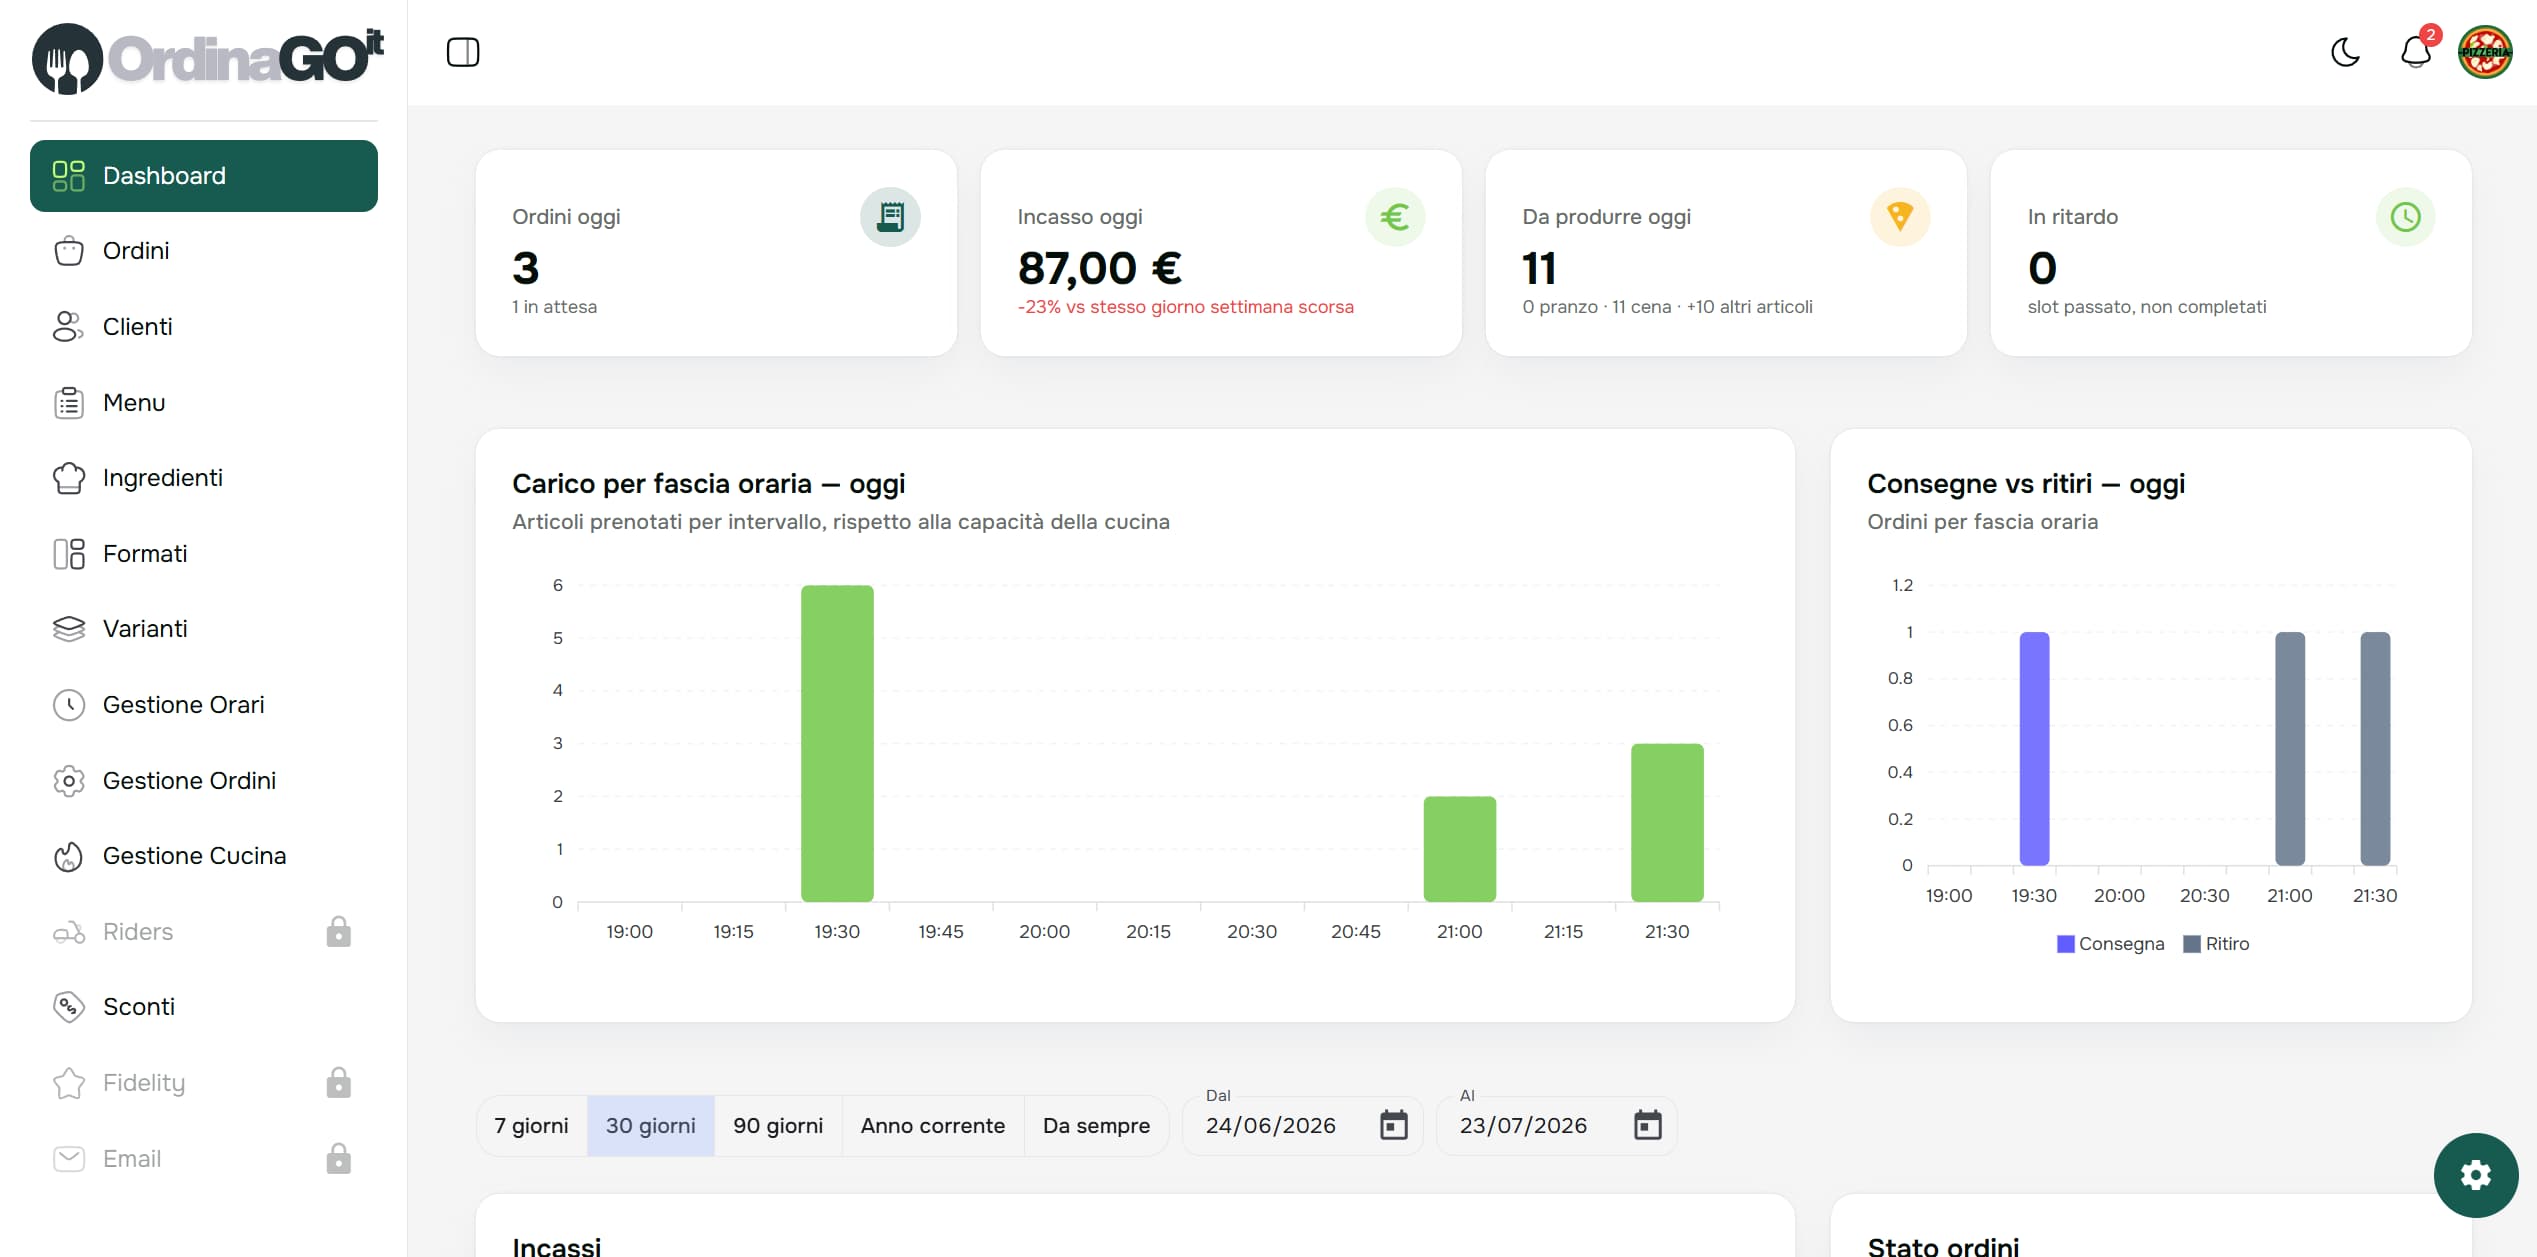The height and width of the screenshot is (1257, 2537).
Task: Click the Ingredienti chef hat icon
Action: coord(69,478)
